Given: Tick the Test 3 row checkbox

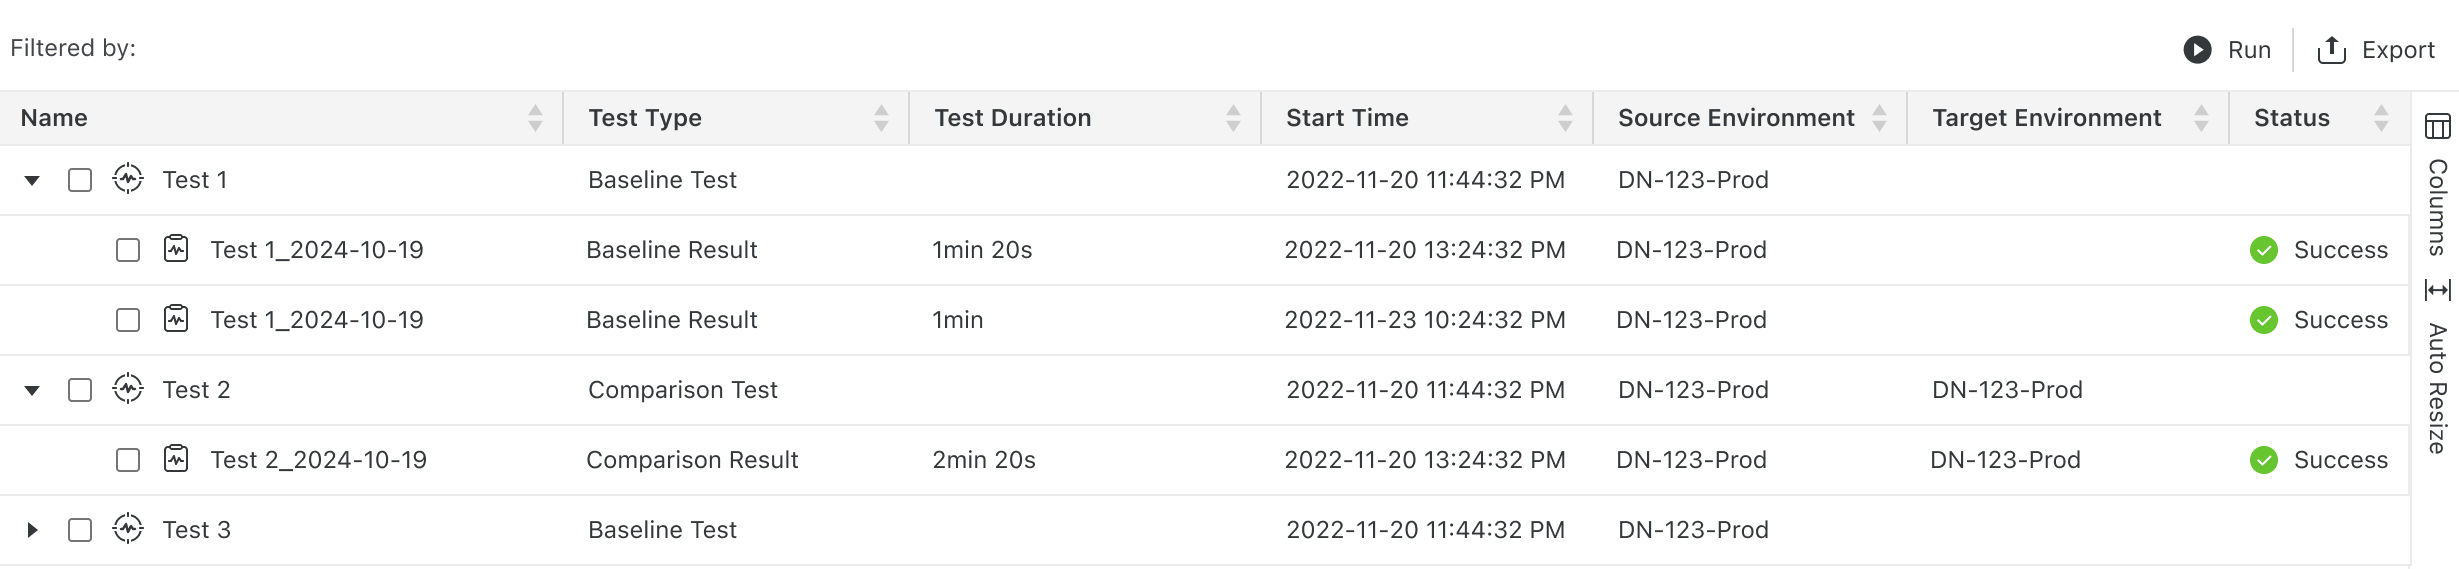Looking at the screenshot, I should [x=80, y=530].
